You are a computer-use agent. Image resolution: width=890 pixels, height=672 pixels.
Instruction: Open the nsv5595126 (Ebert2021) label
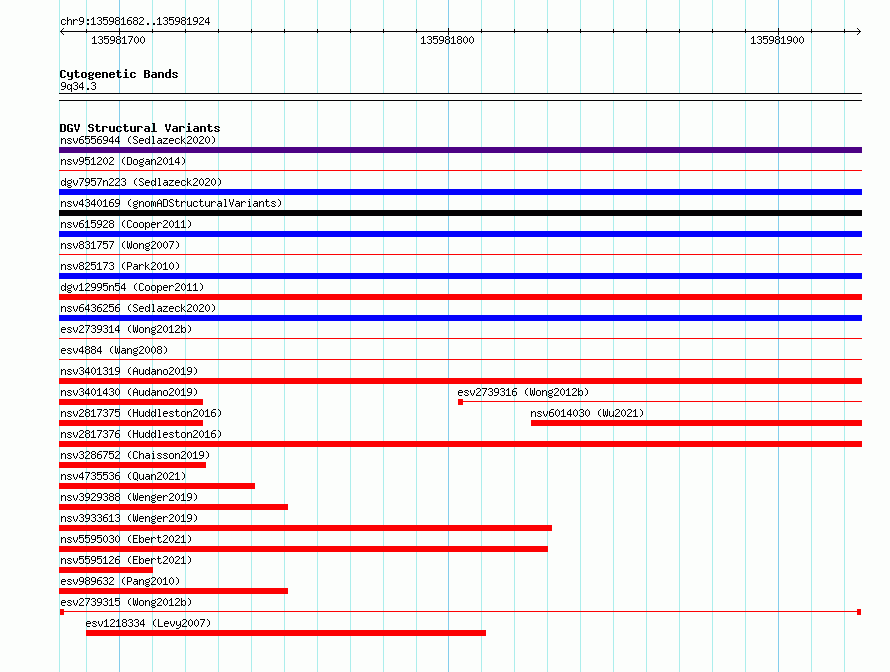pos(126,560)
